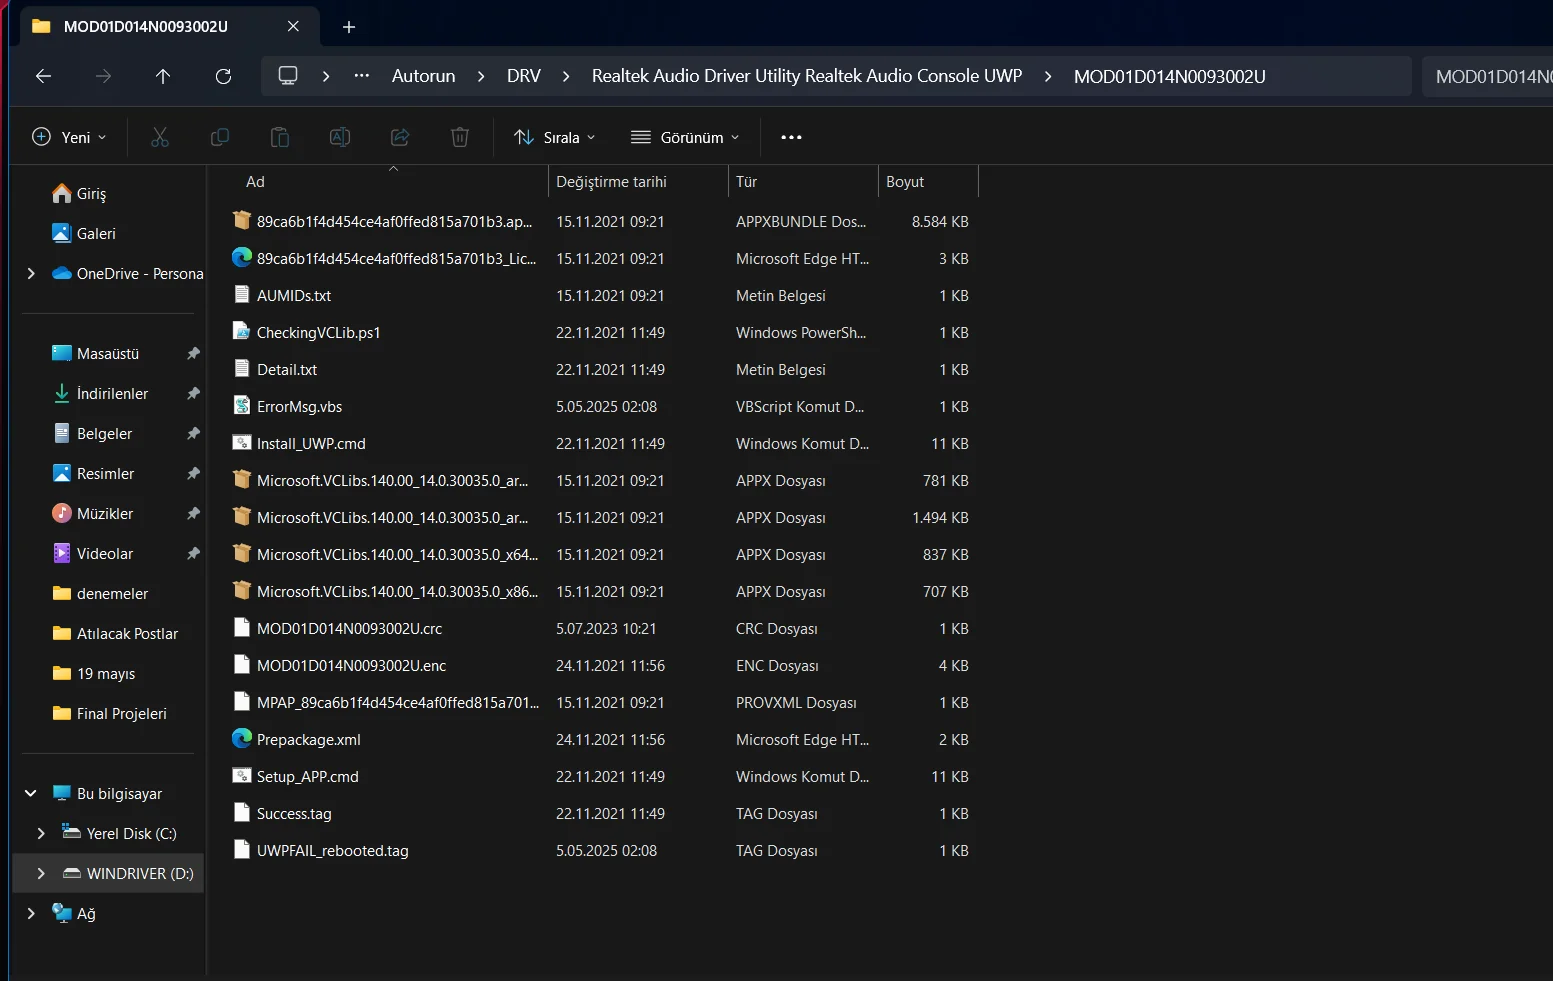Collapse the Bu bilgisayar tree node
This screenshot has width=1553, height=981.
pos(31,793)
